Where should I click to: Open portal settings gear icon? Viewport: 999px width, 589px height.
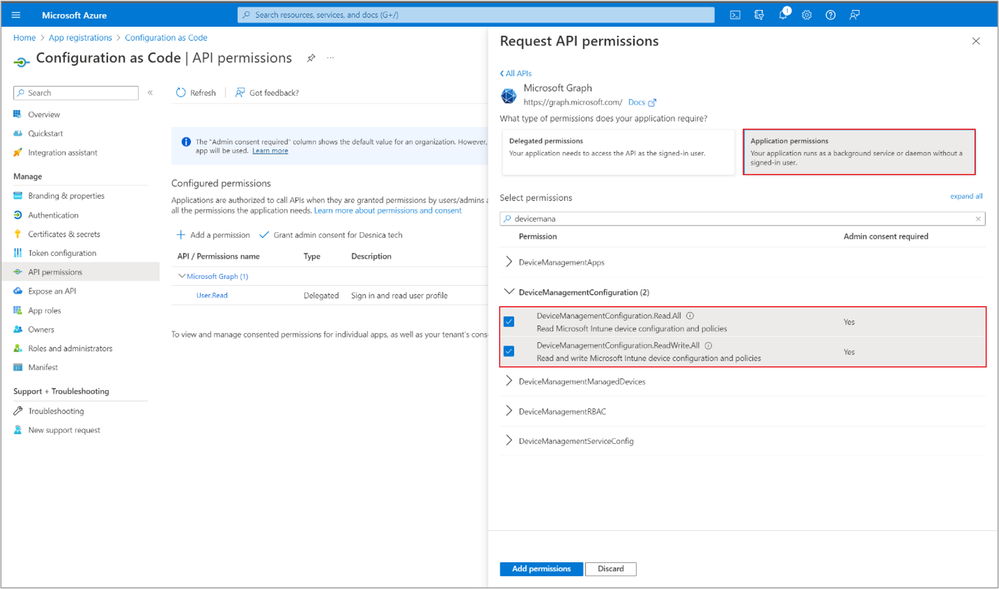coord(807,15)
